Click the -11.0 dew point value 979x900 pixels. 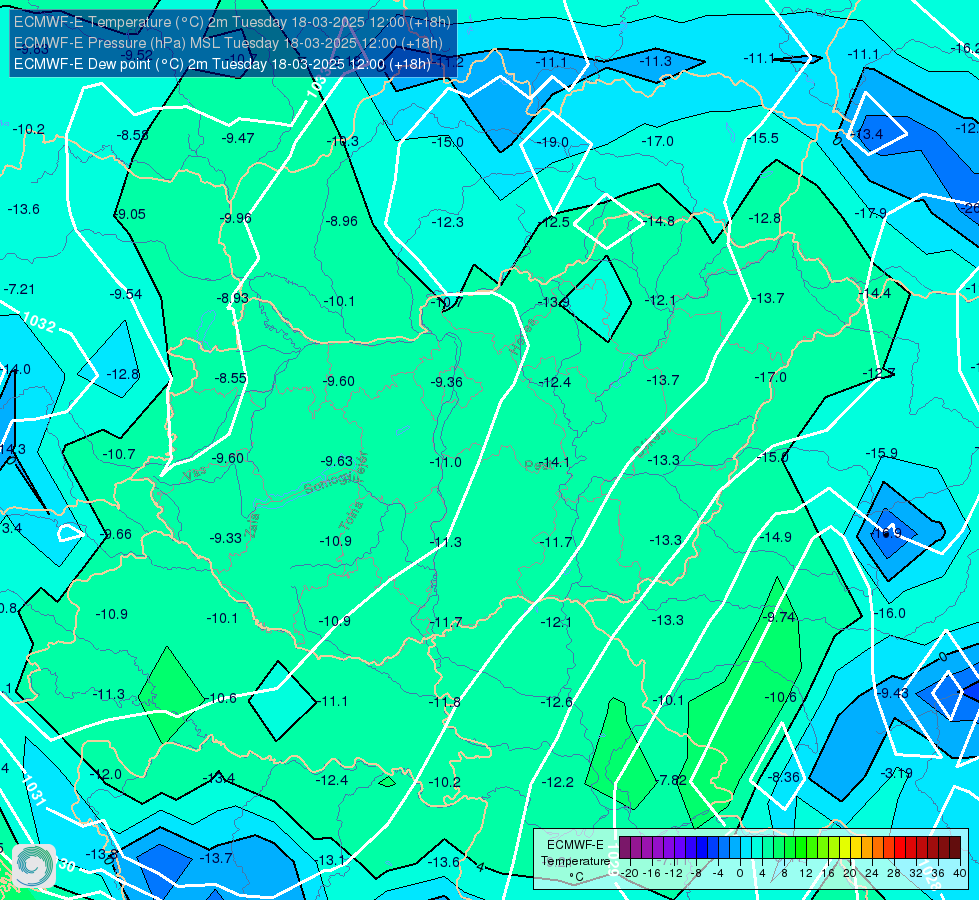pyautogui.click(x=446, y=462)
